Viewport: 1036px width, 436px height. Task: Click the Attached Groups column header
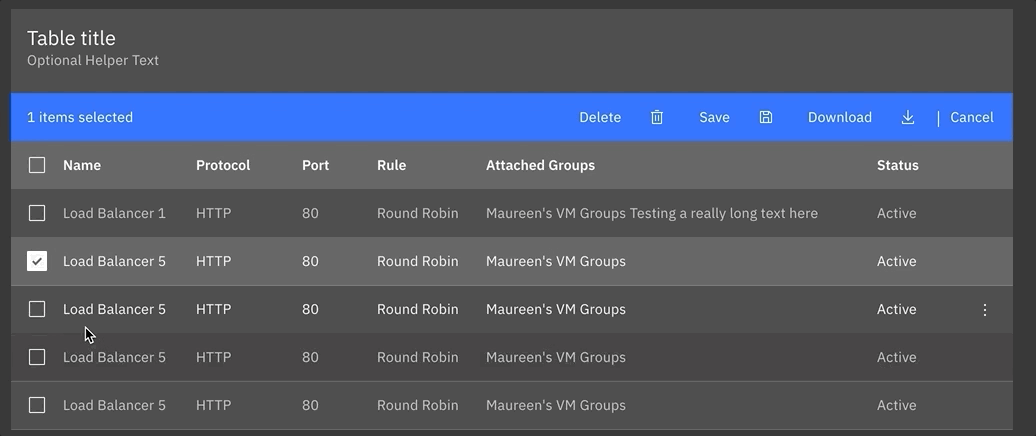(540, 165)
